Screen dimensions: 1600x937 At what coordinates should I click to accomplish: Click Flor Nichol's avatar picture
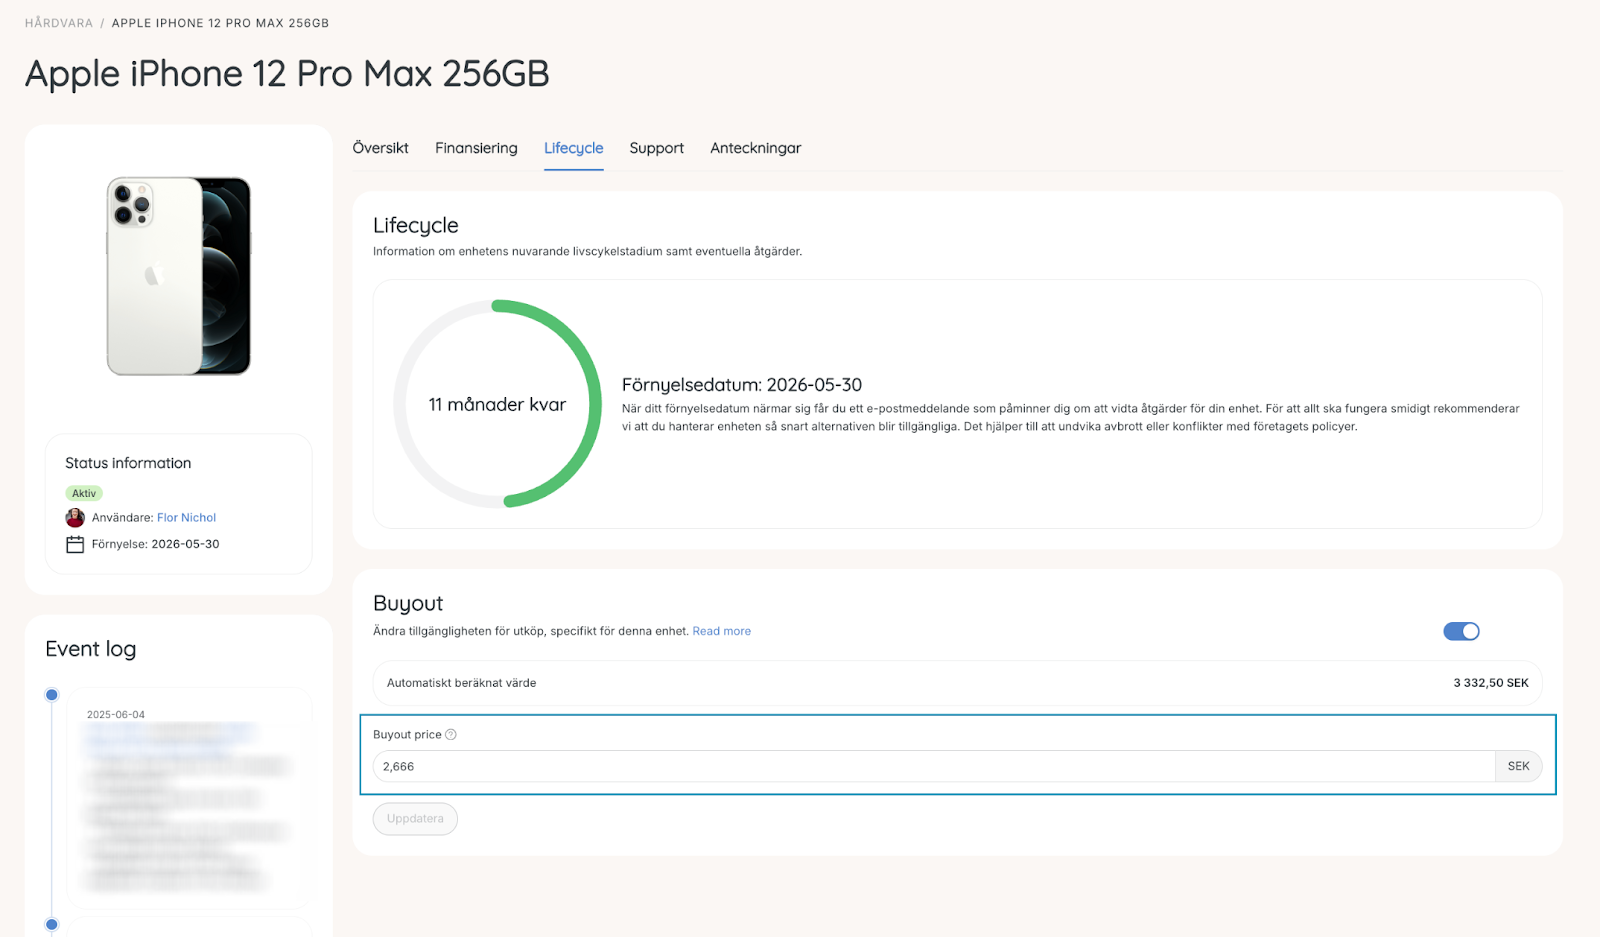pyautogui.click(x=75, y=517)
